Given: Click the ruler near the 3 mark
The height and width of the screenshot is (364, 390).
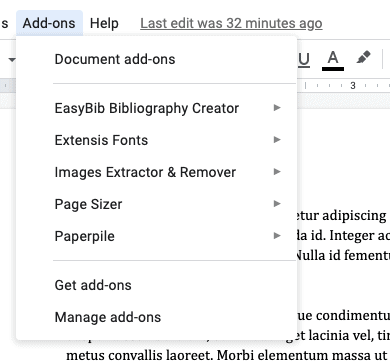Looking at the screenshot, I should point(353,86).
